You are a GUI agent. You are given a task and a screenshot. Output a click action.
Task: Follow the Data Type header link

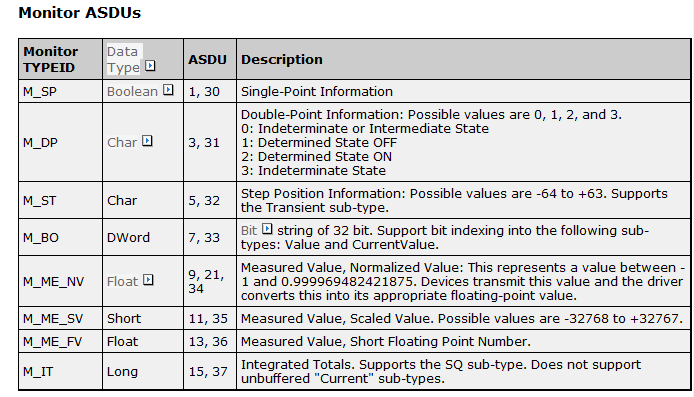(123, 59)
